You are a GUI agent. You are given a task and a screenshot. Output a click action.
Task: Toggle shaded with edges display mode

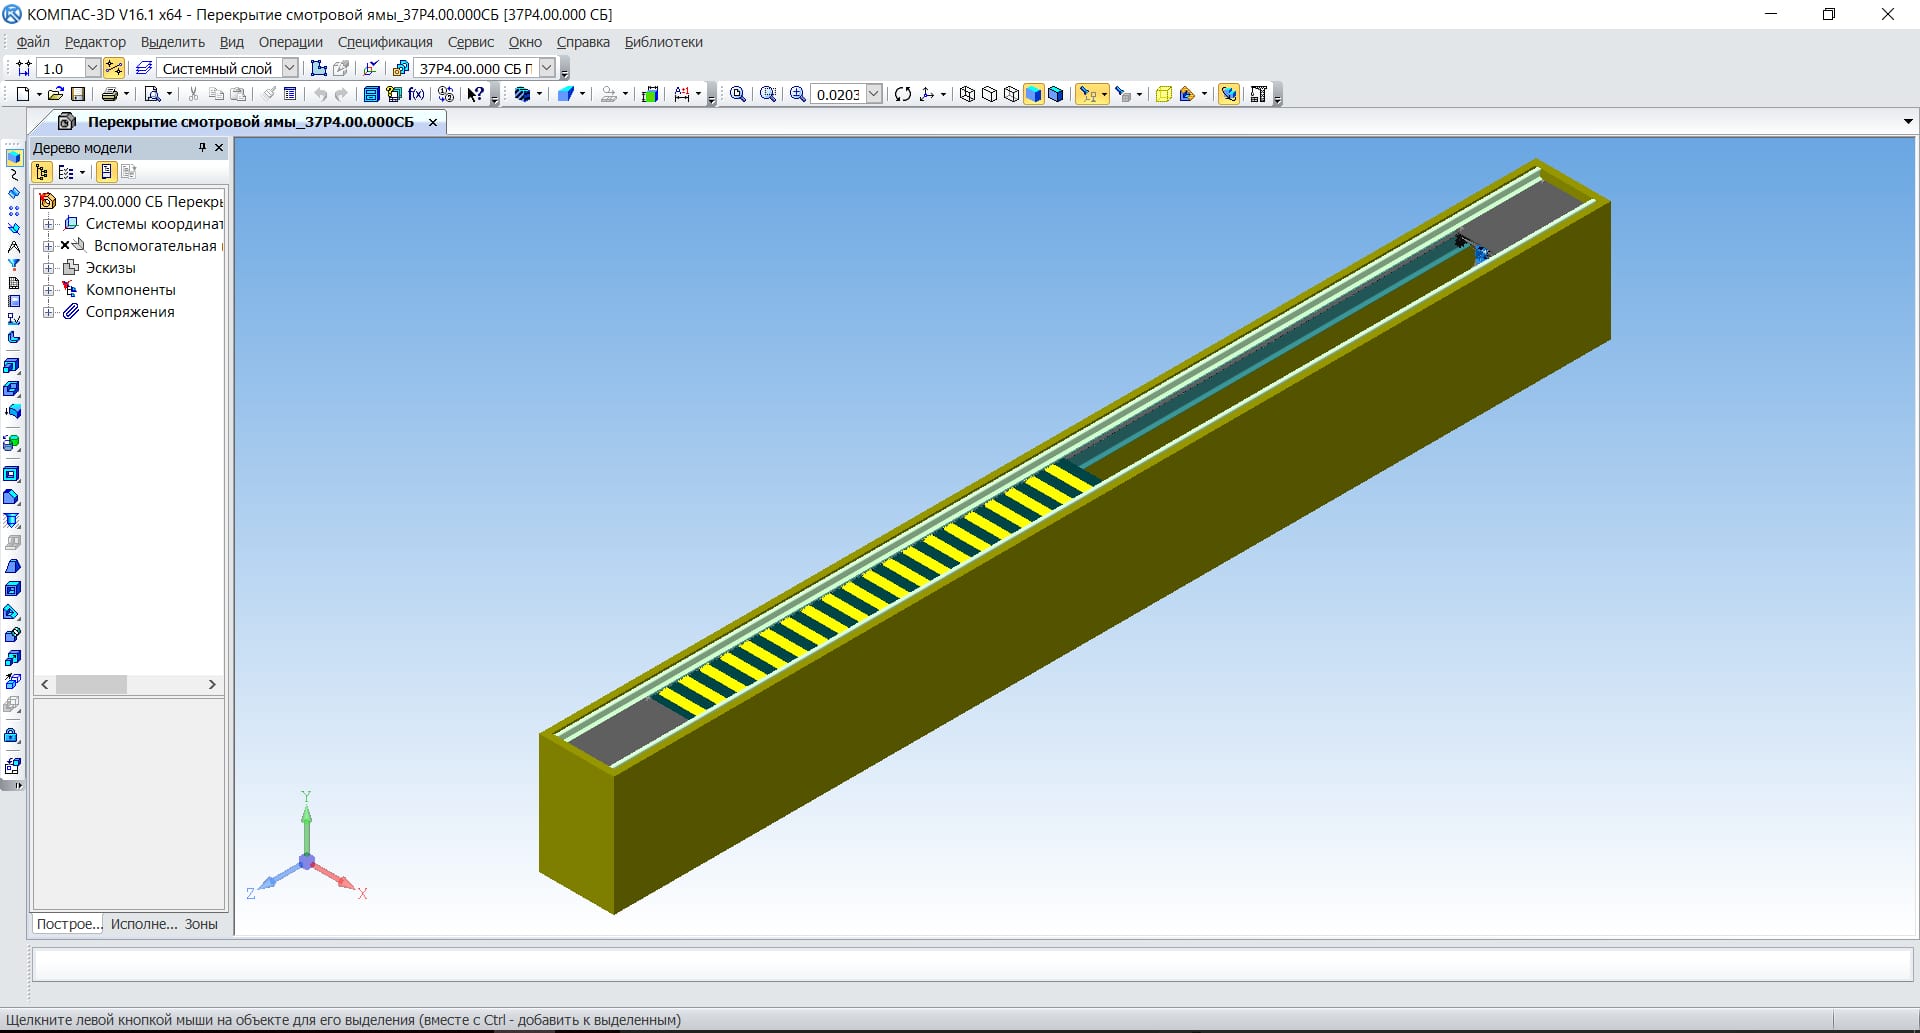pyautogui.click(x=1055, y=94)
